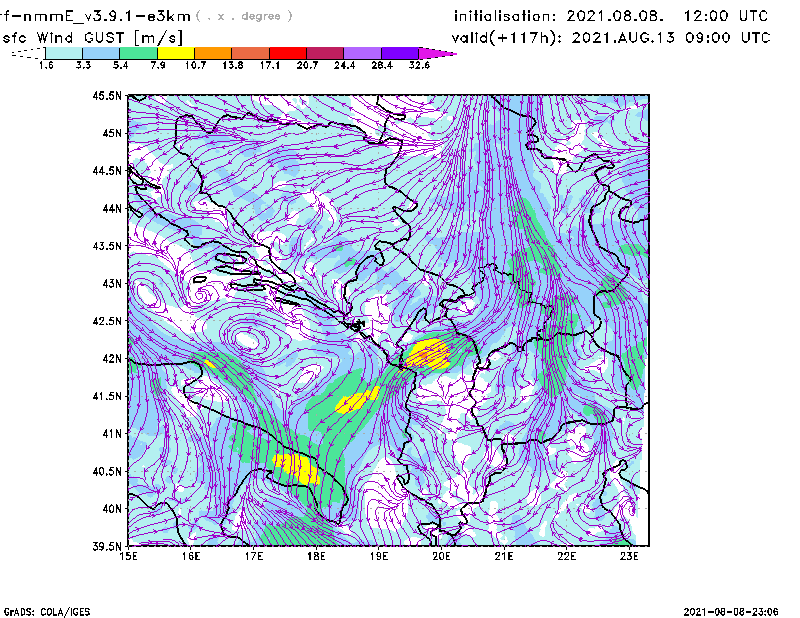Screen dimensions: 800x618
Task: Click the 43N latitude label
Action: (x=112, y=283)
